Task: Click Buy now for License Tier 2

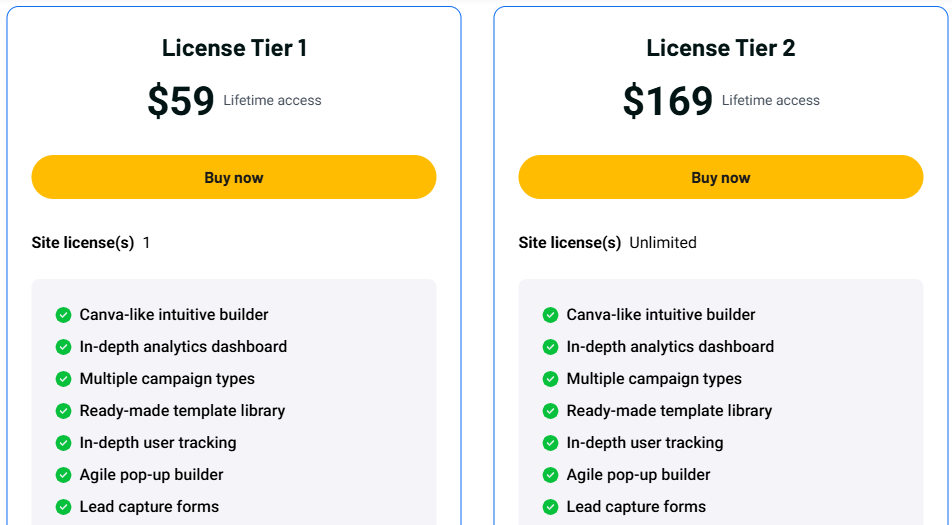Action: [x=720, y=178]
